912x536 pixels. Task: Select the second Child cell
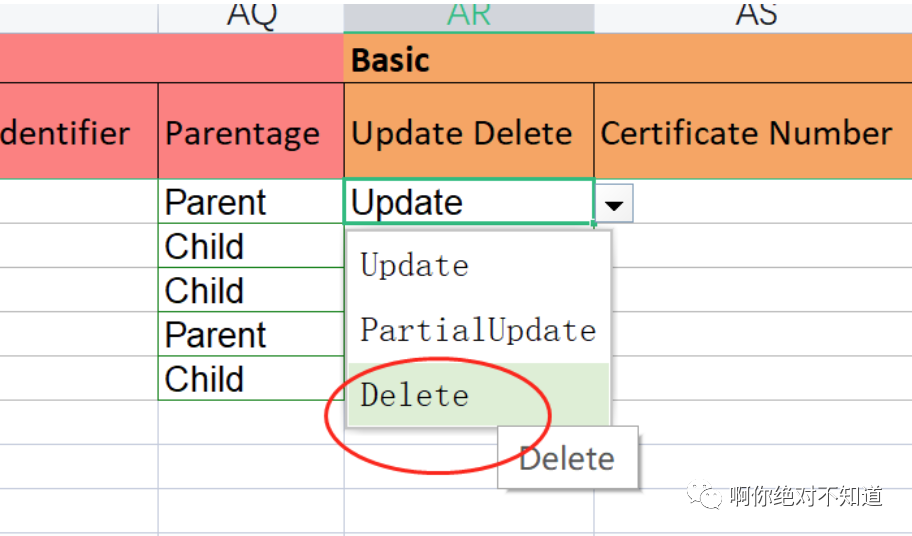pyautogui.click(x=251, y=290)
